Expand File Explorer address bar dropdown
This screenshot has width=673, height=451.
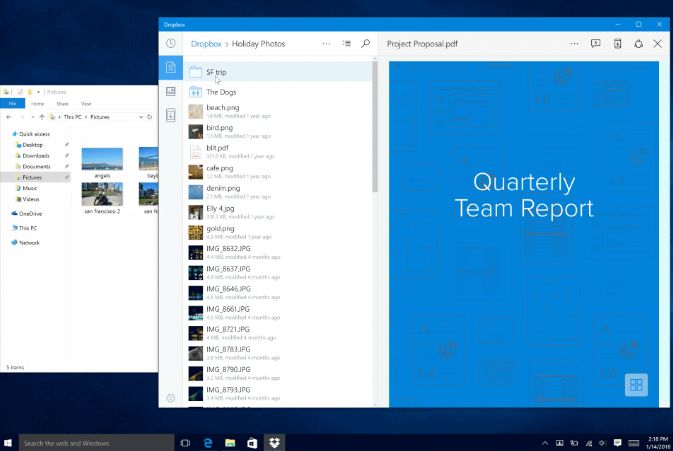[x=141, y=117]
